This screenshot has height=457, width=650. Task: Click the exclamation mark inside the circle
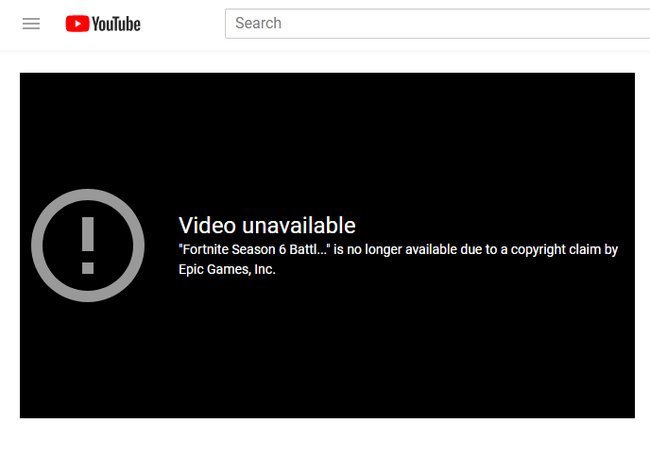88,246
